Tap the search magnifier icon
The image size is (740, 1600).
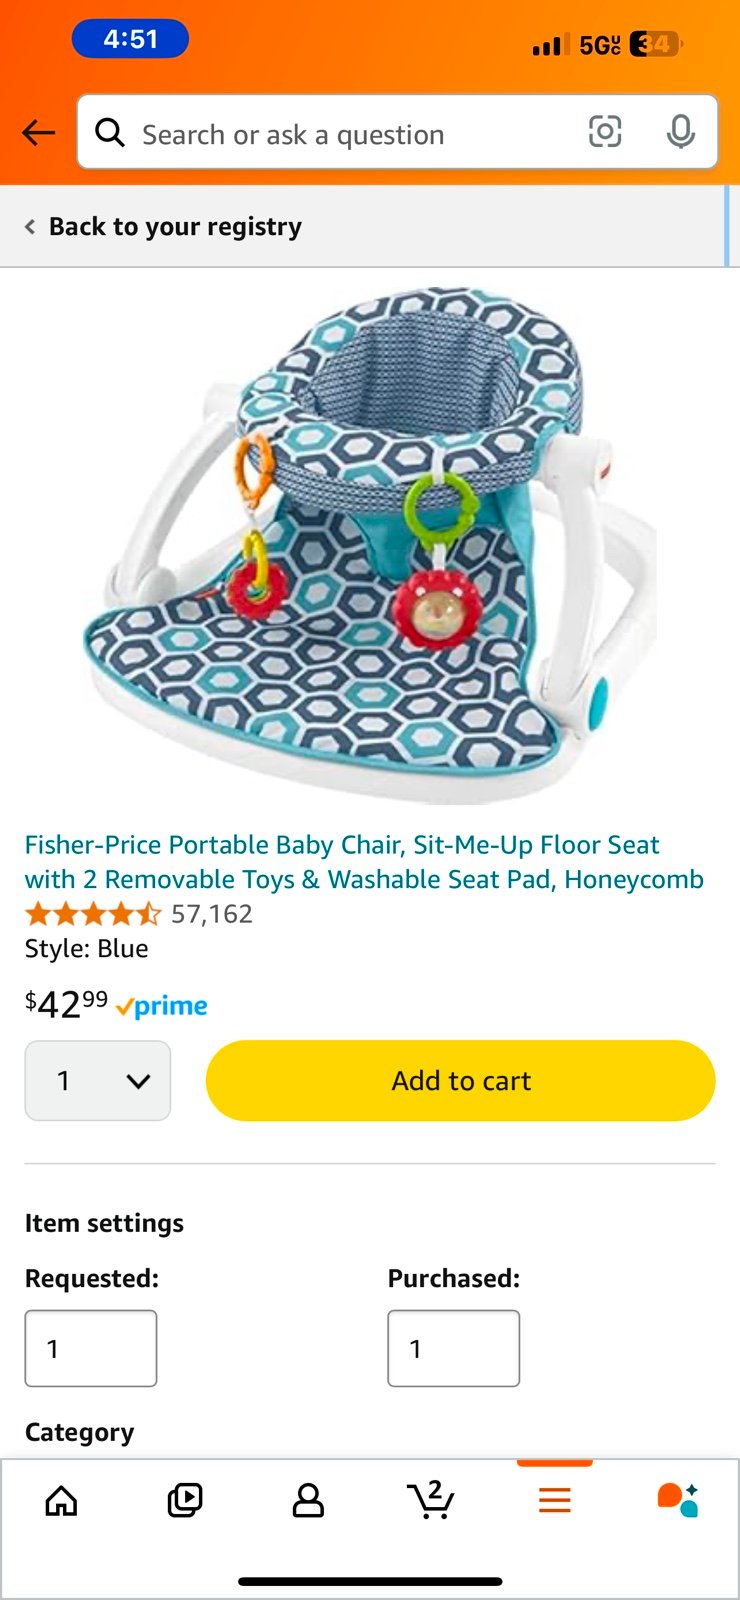pyautogui.click(x=110, y=132)
